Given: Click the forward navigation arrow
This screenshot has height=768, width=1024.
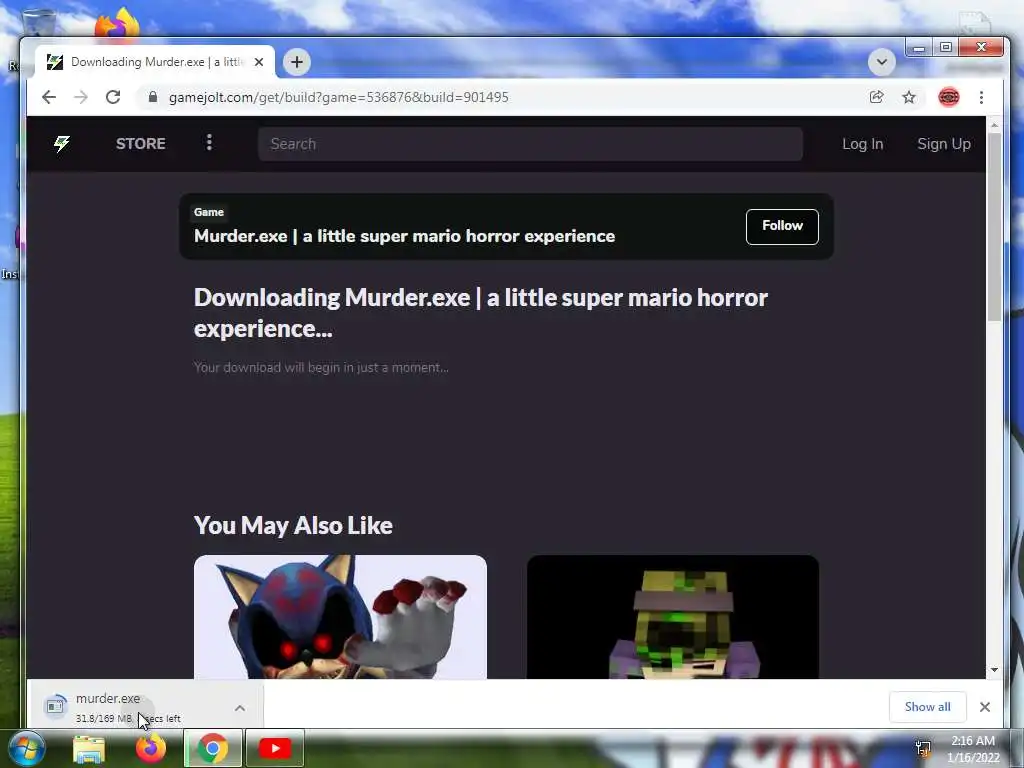Looking at the screenshot, I should coord(81,97).
